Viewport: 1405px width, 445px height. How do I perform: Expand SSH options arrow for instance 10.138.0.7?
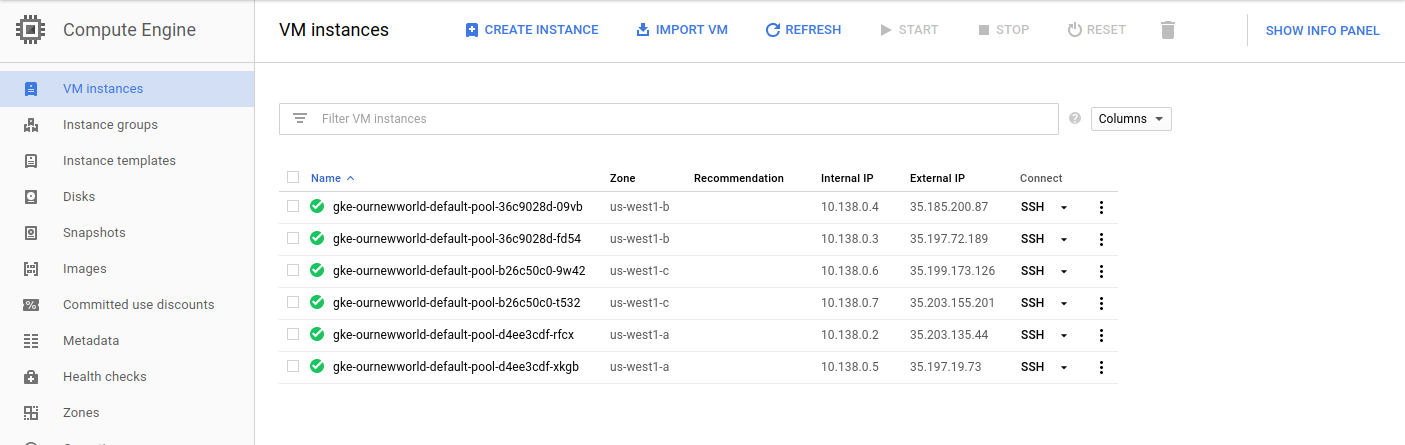click(x=1064, y=304)
